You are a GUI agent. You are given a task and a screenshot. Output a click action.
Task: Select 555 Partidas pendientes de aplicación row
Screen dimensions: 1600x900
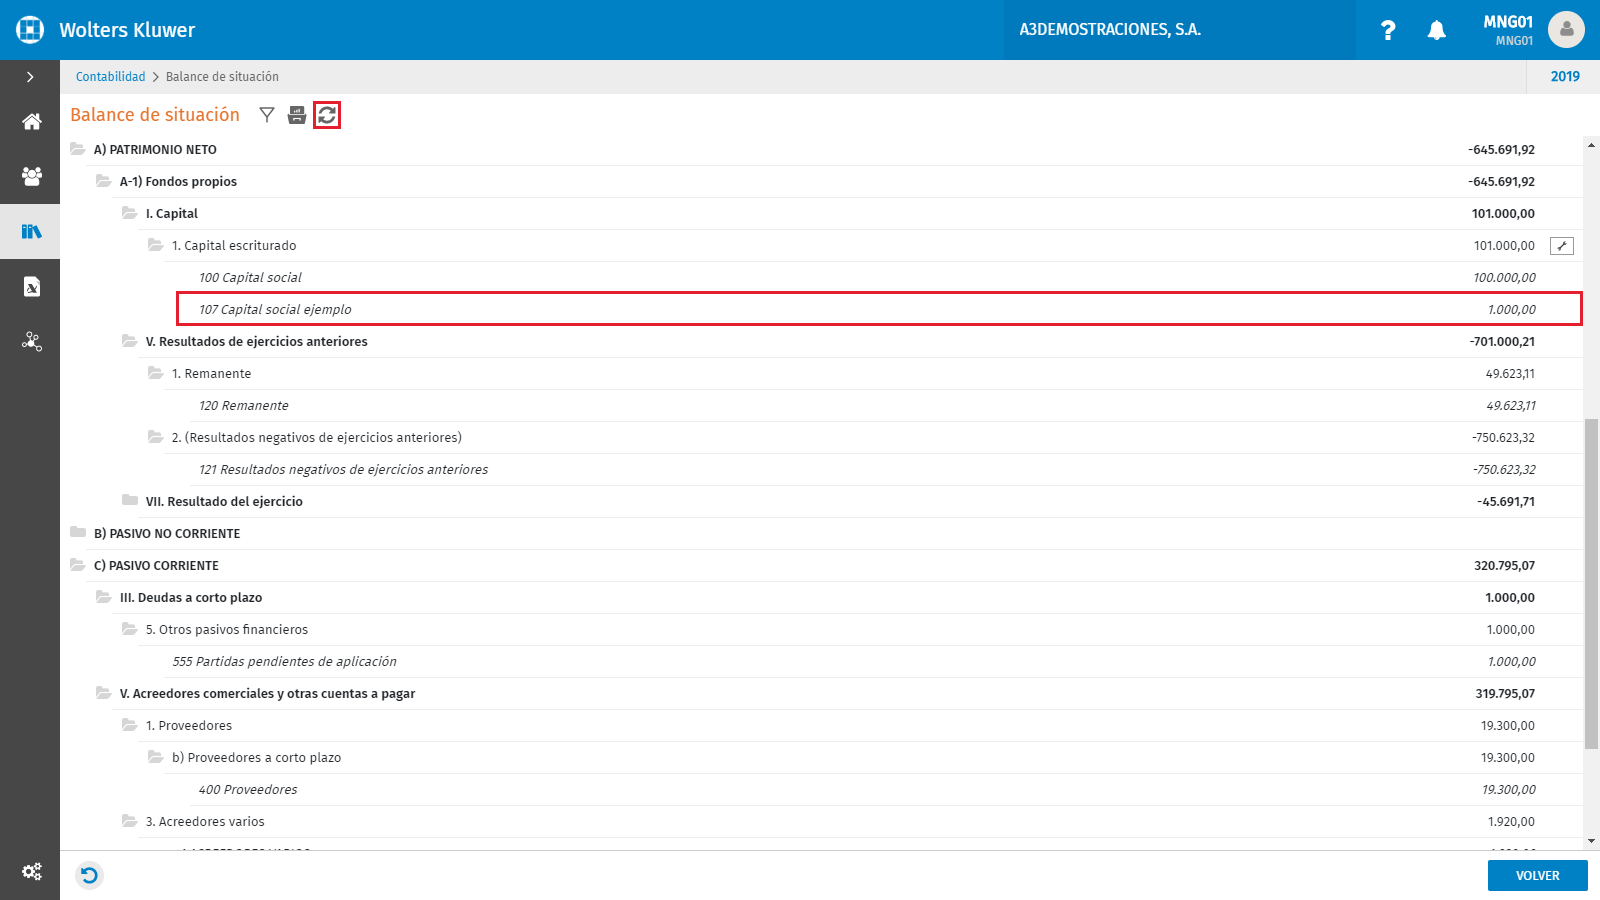click(872, 662)
